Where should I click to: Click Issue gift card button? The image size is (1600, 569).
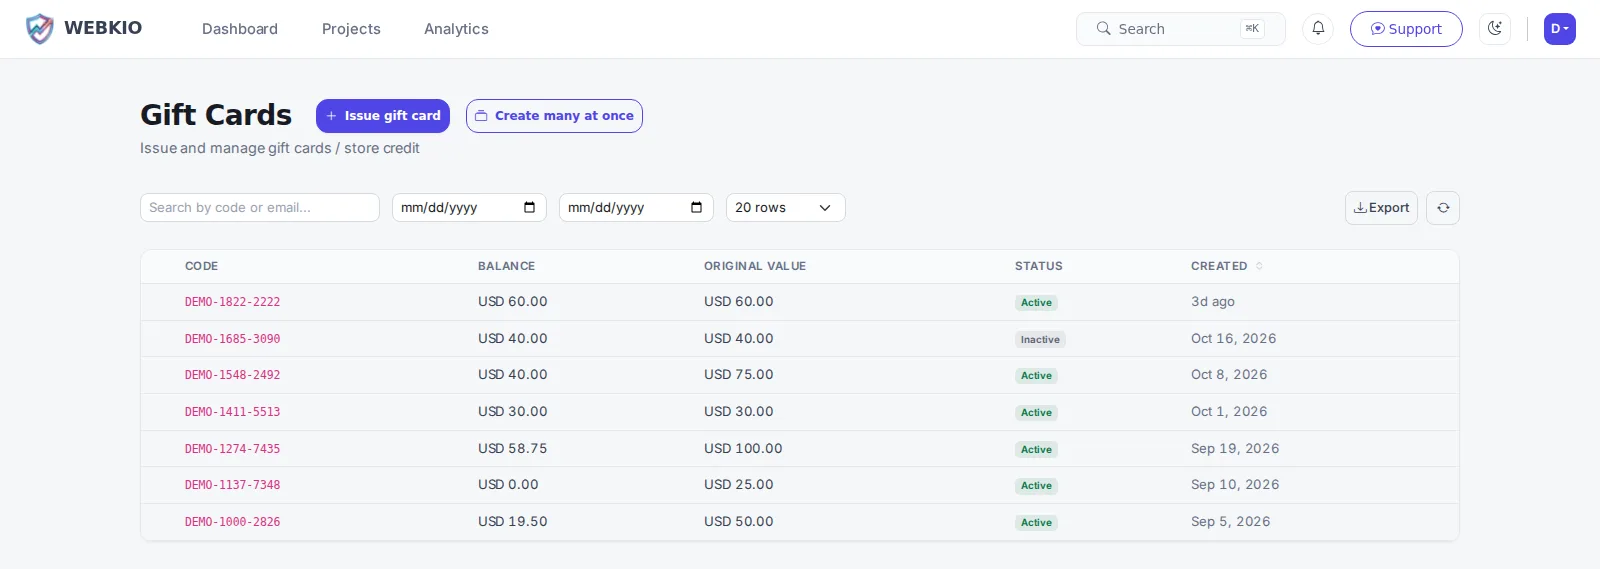pyautogui.click(x=383, y=116)
